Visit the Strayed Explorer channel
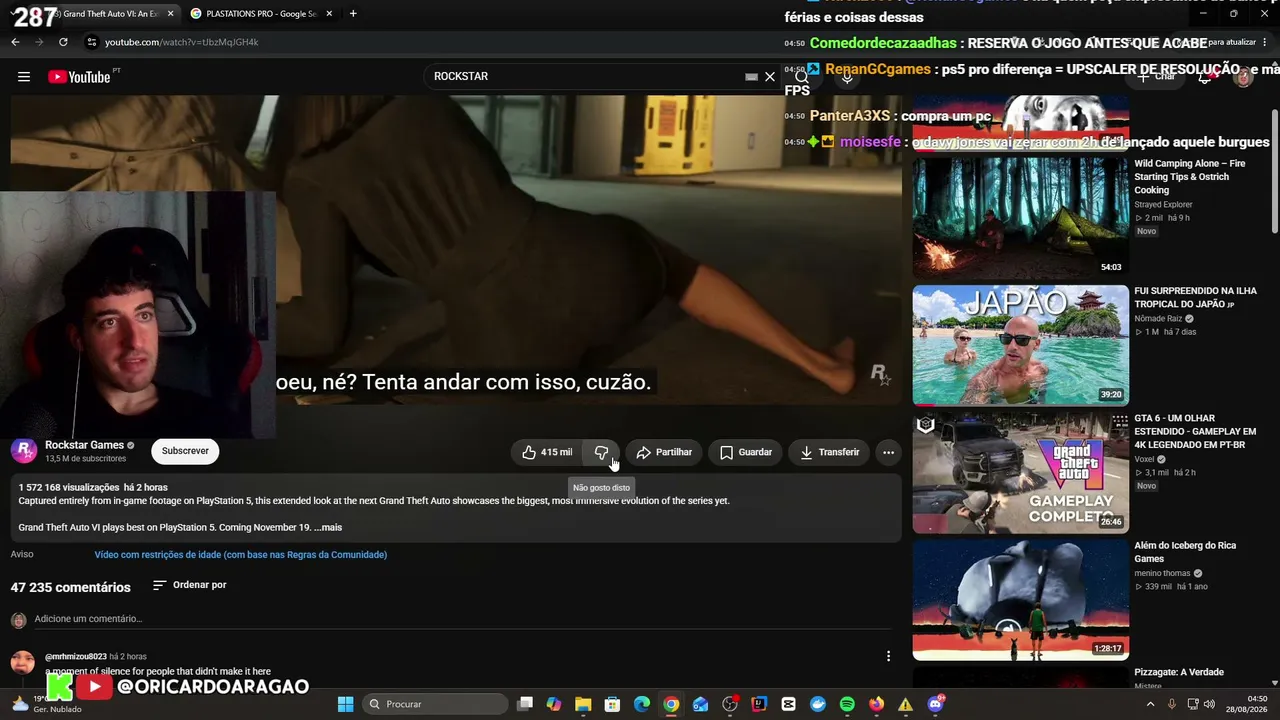The height and width of the screenshot is (720, 1280). [x=1163, y=205]
